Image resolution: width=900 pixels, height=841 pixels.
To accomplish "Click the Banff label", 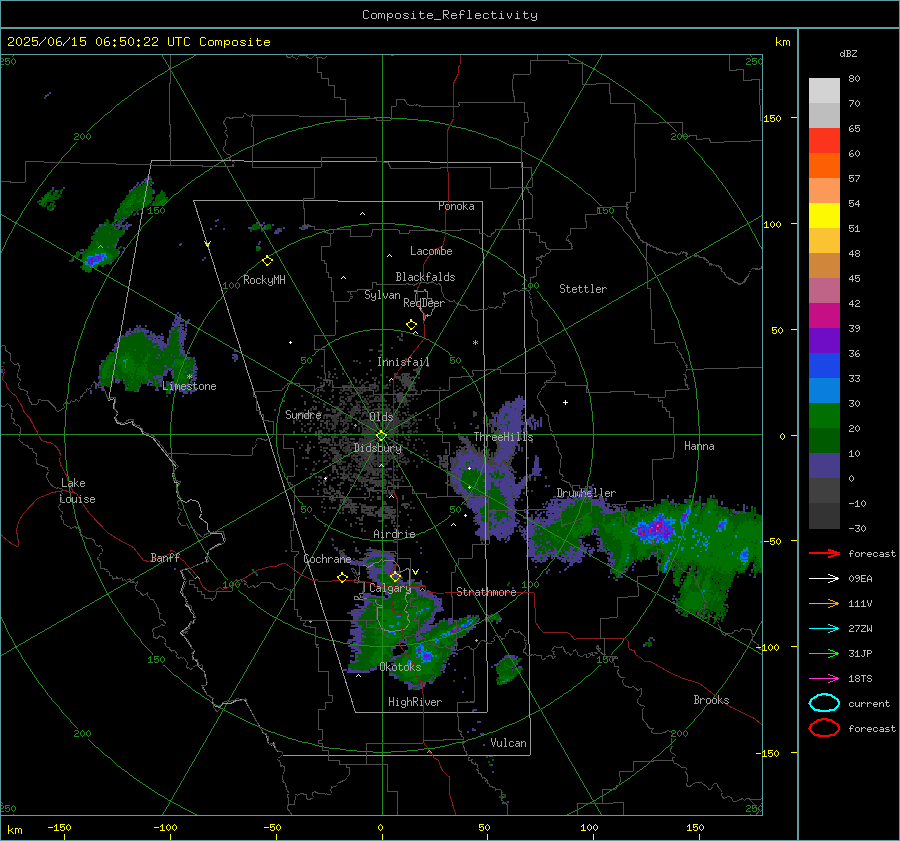I will (165, 557).
